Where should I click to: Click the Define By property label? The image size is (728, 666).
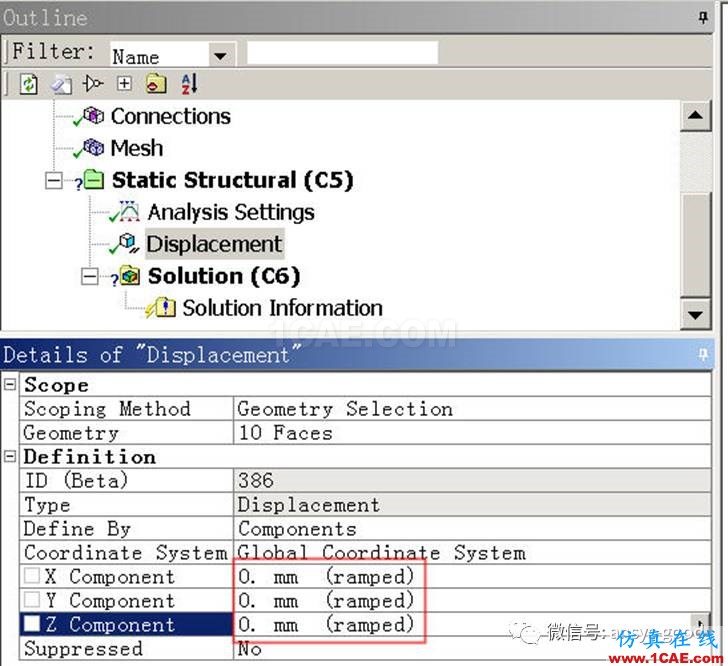[77, 529]
